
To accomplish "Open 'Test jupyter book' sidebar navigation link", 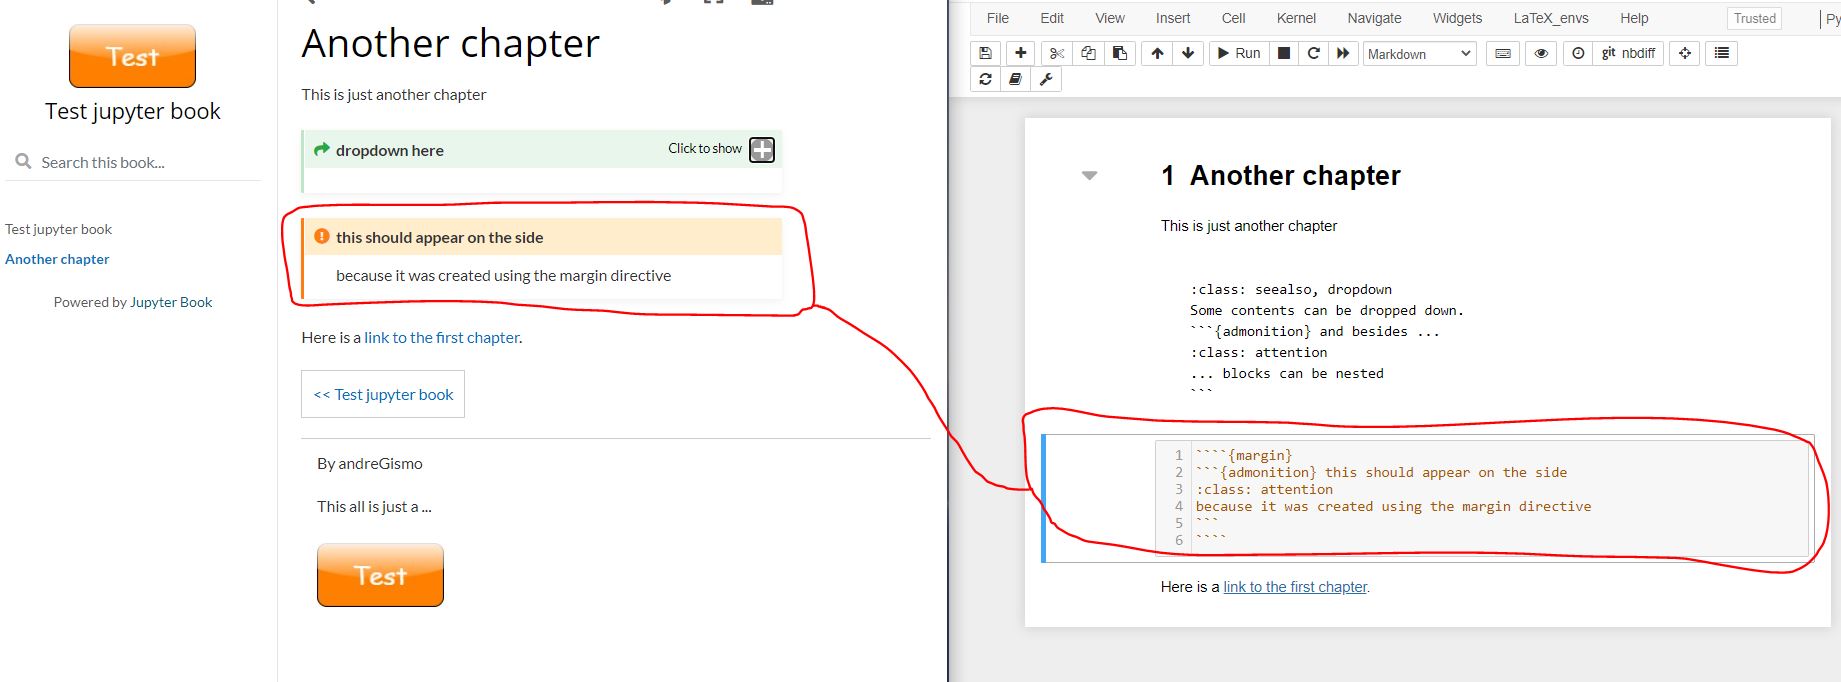I will tap(58, 229).
